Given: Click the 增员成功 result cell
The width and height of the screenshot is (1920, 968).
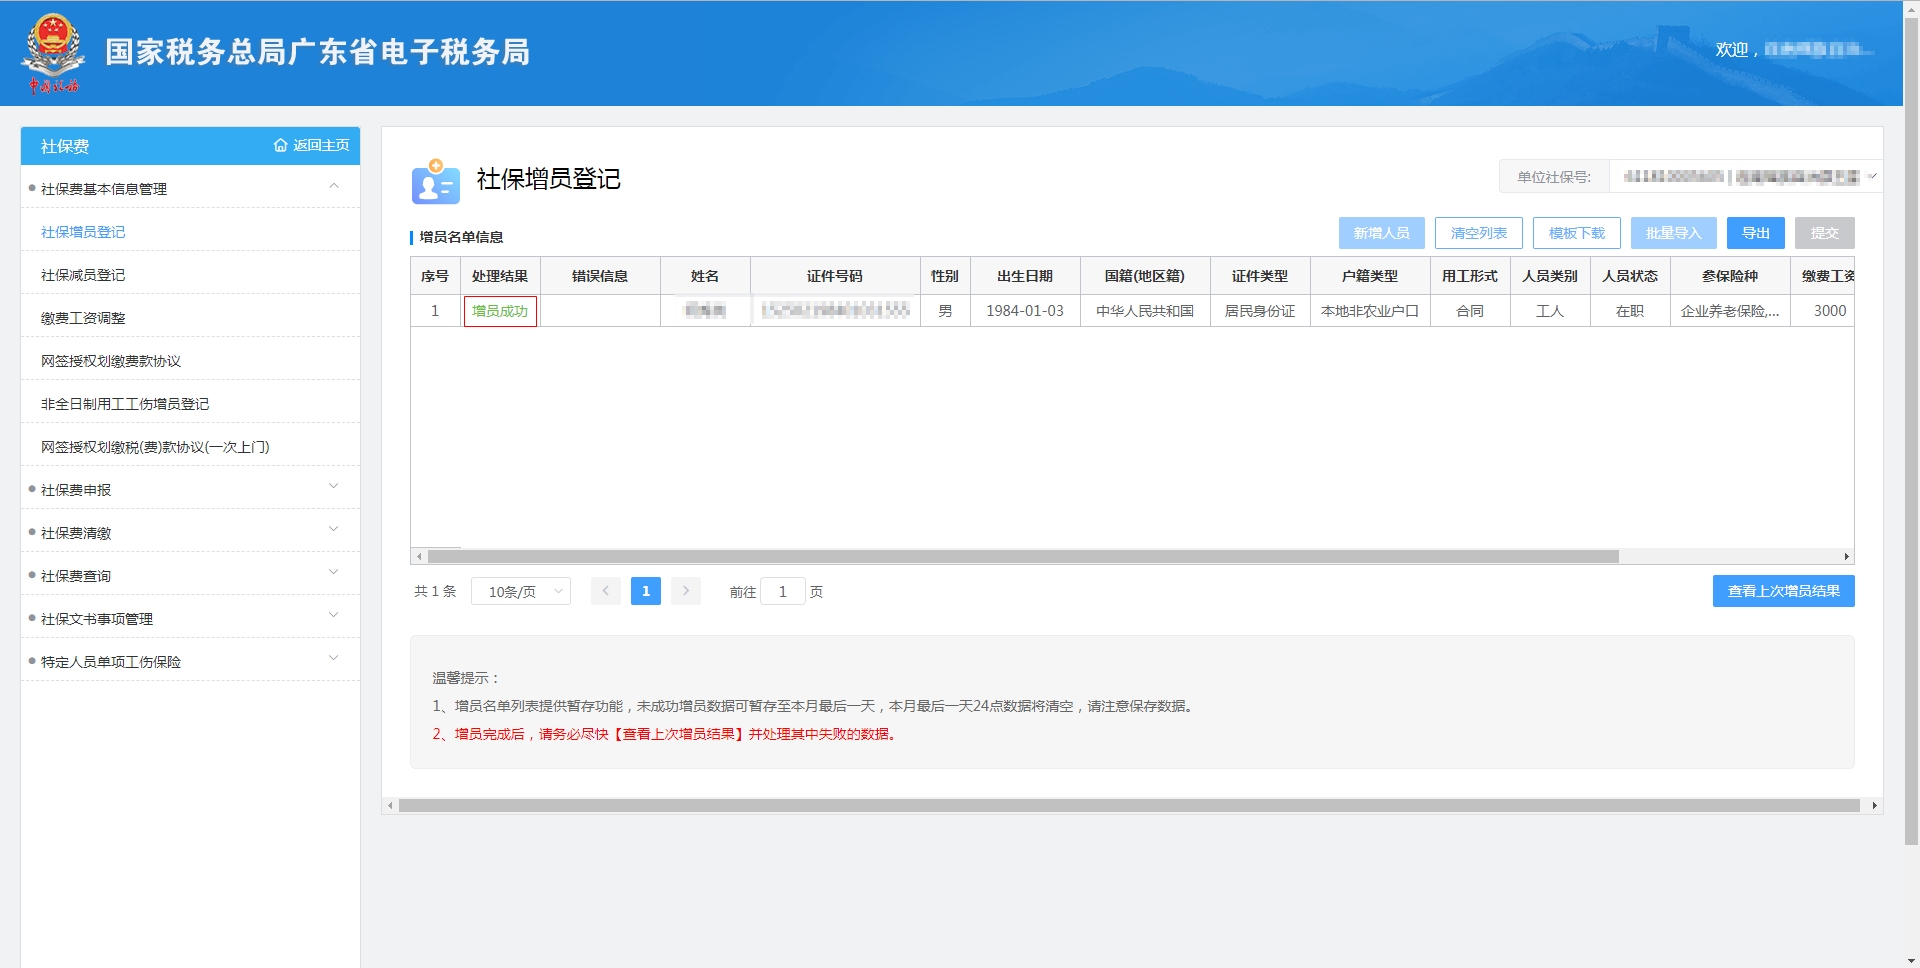Looking at the screenshot, I should point(500,311).
